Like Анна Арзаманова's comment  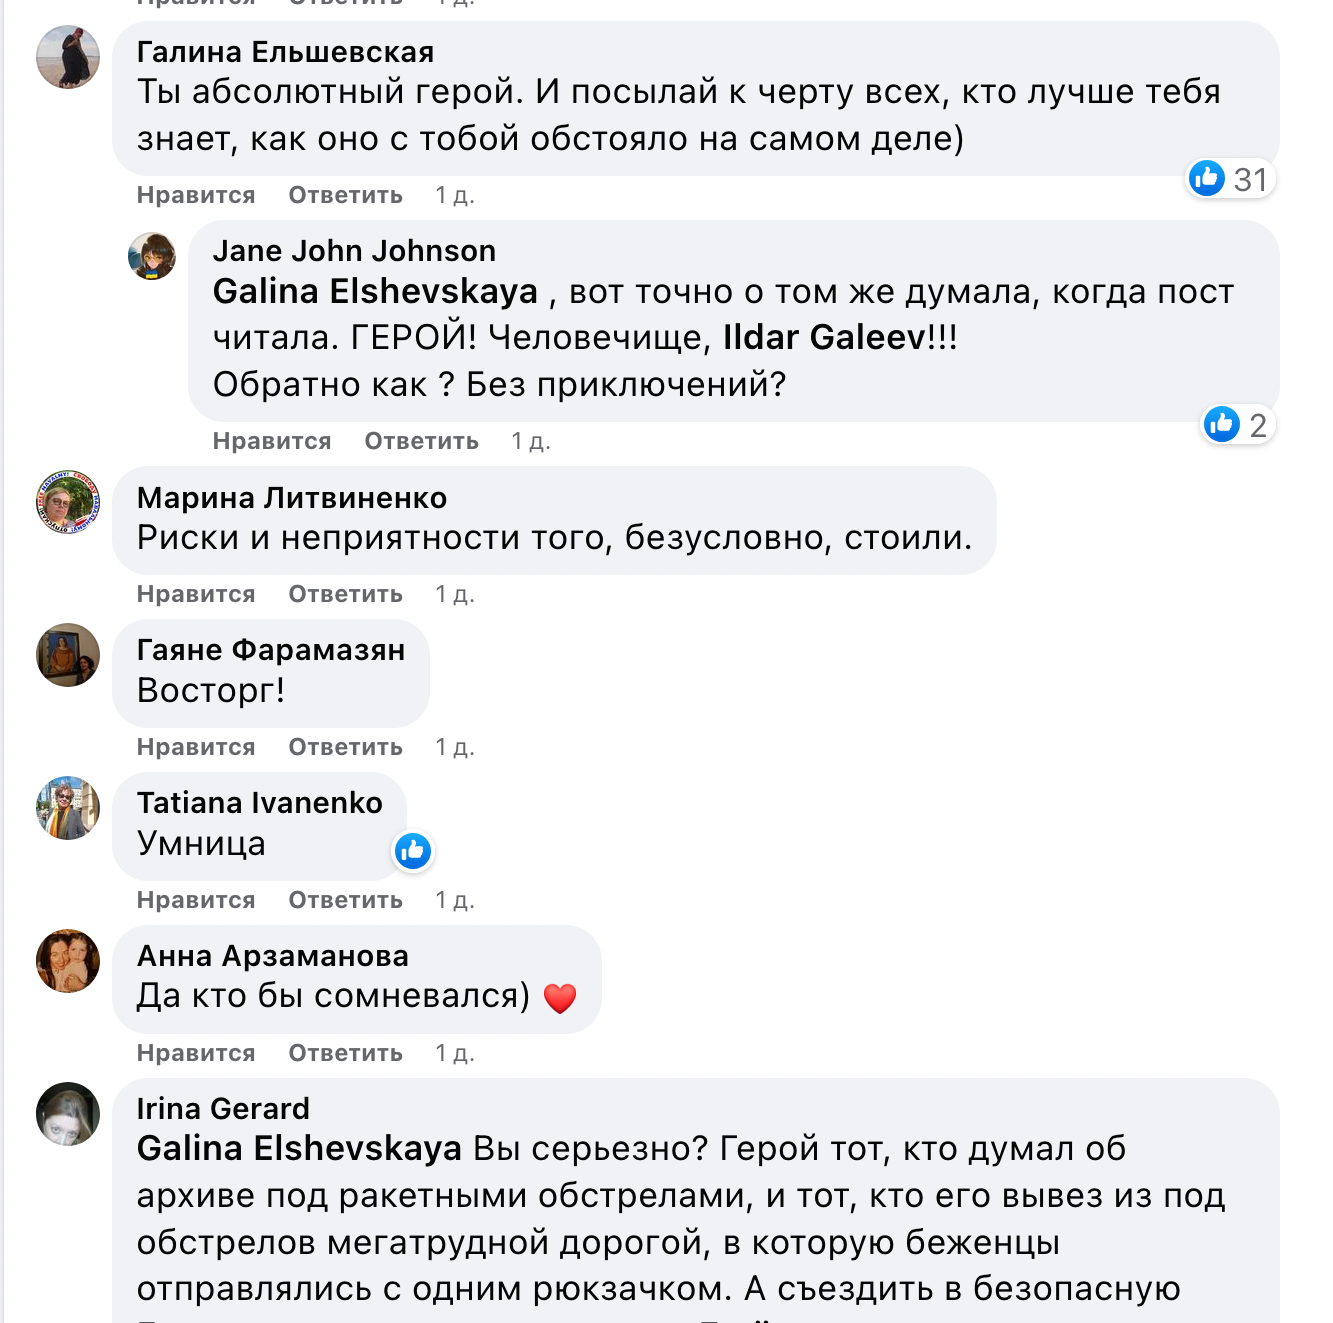196,1053
